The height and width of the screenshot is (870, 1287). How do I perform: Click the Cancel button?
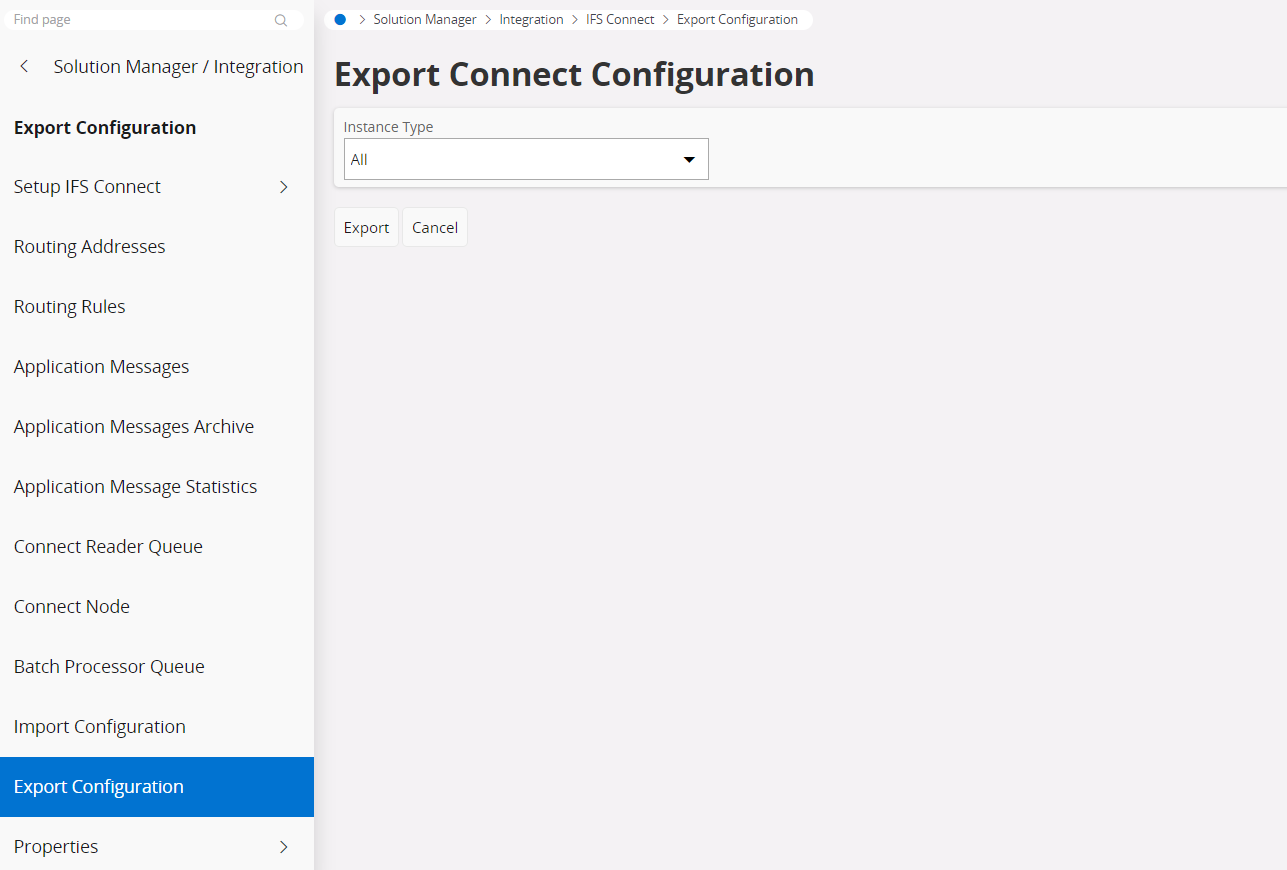click(x=435, y=228)
